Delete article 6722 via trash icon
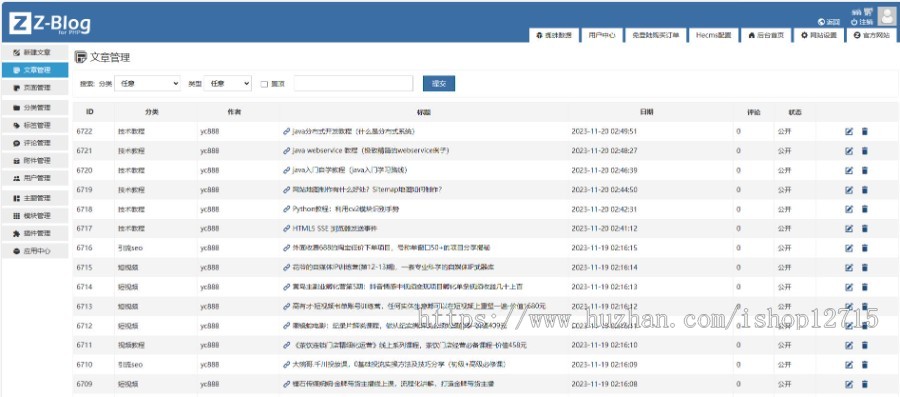The height and width of the screenshot is (397, 900). point(864,131)
